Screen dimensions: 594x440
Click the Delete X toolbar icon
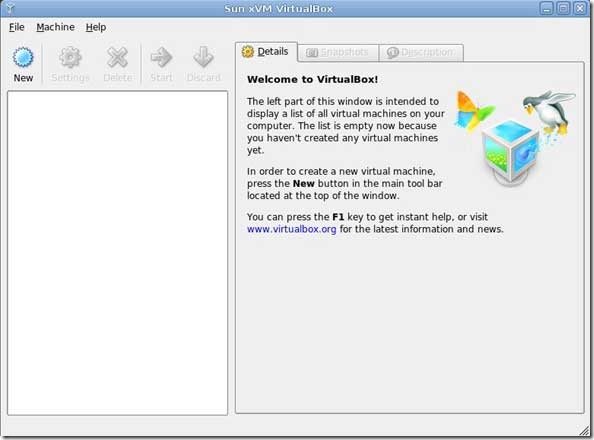point(117,58)
